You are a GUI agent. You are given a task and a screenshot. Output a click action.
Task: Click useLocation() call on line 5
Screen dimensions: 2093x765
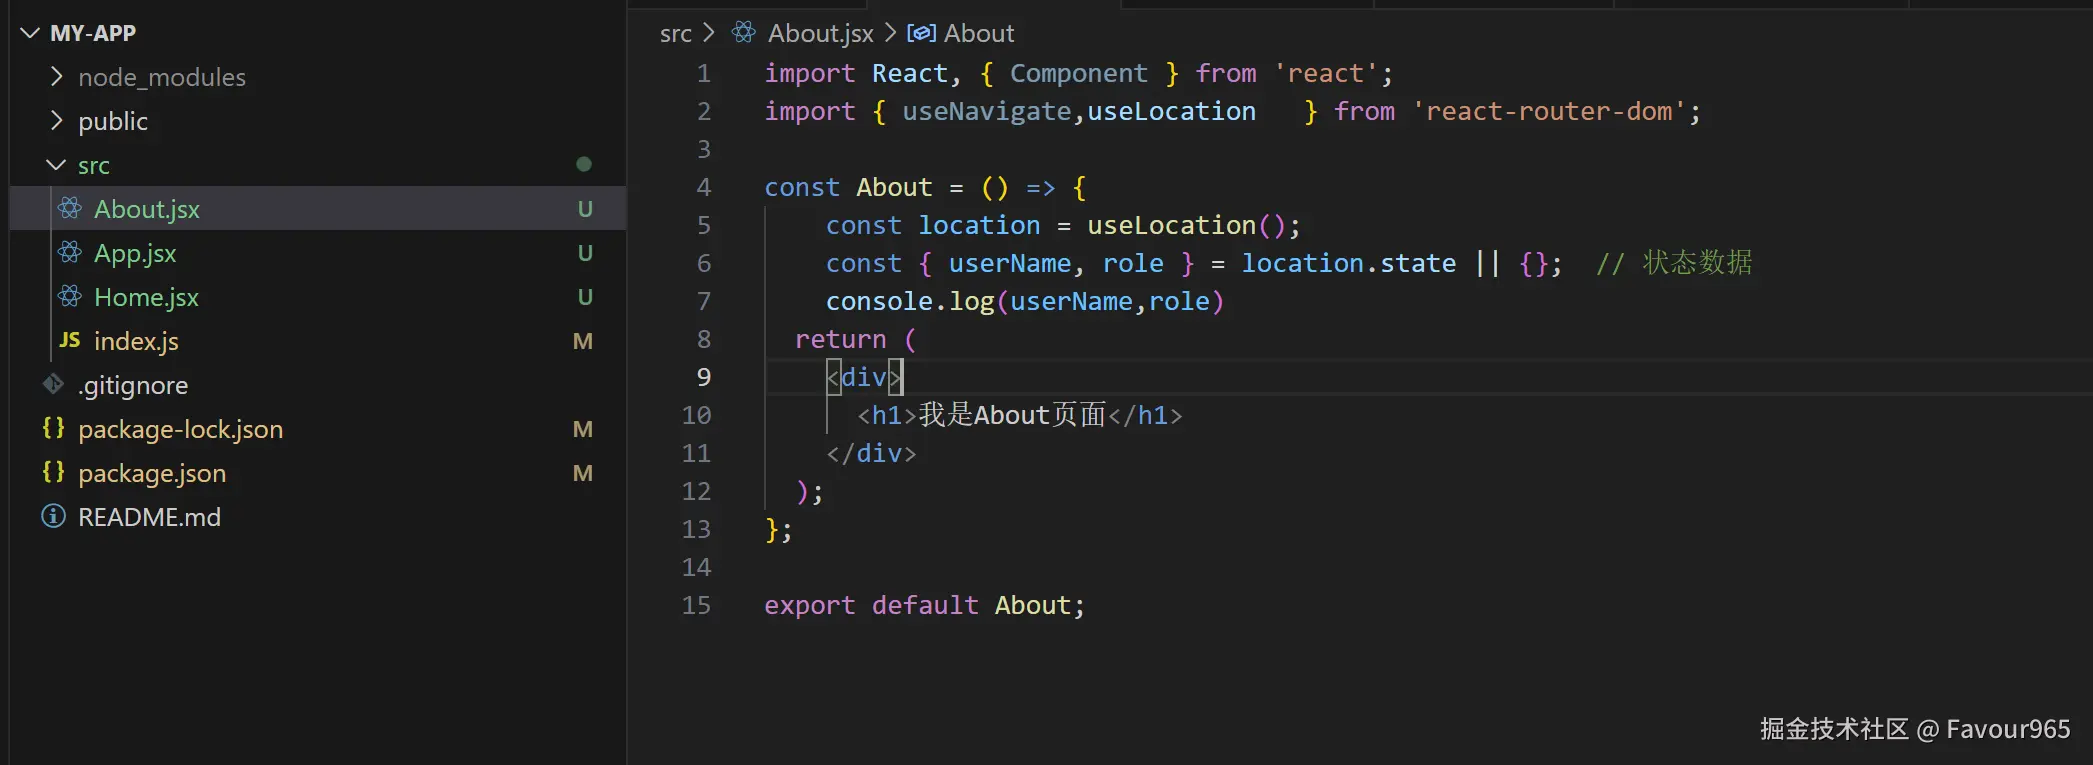(1186, 225)
